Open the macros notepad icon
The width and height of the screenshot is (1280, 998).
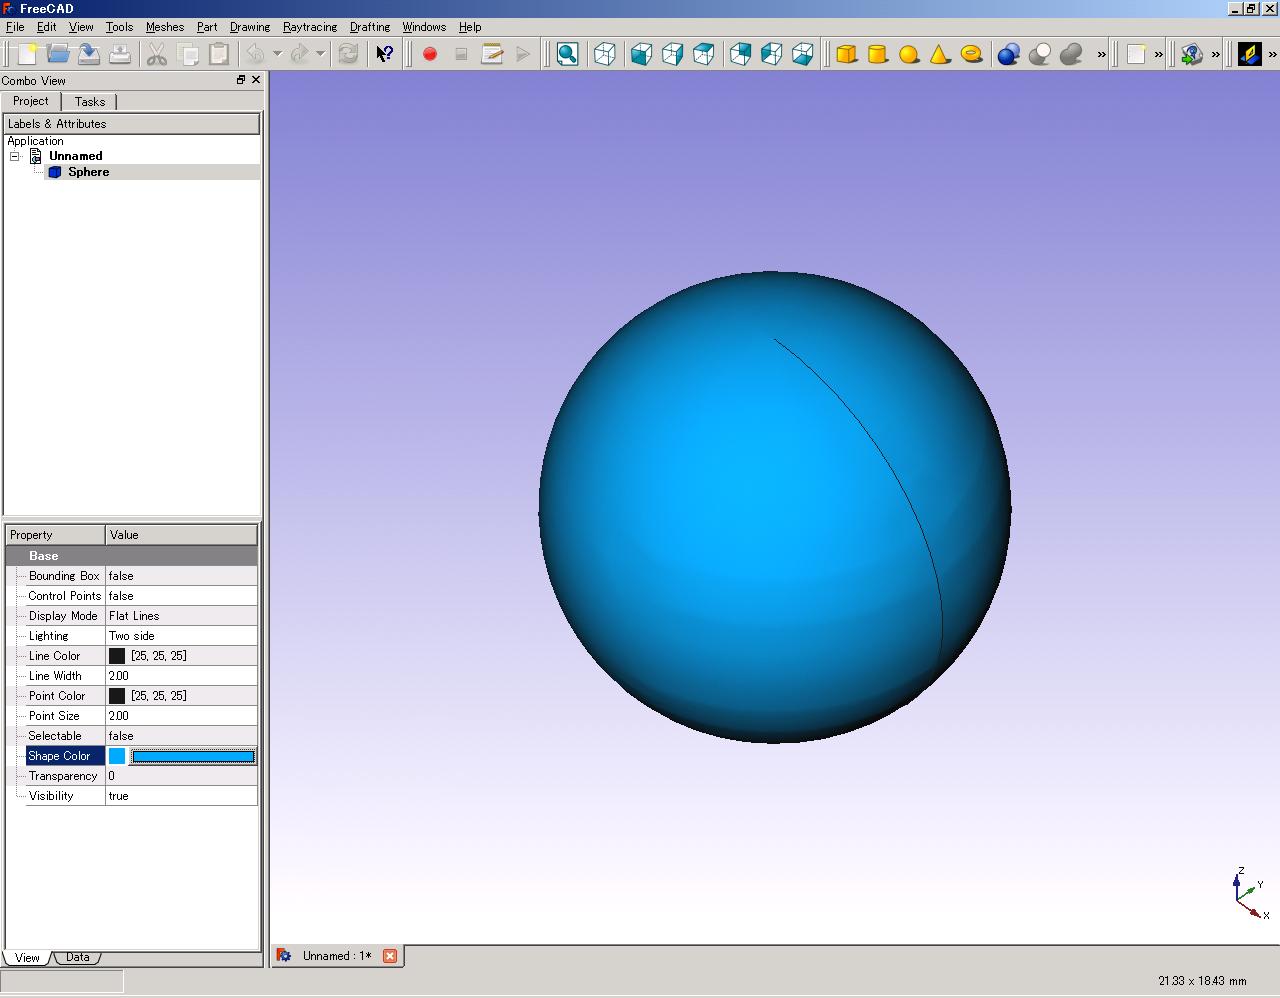492,54
